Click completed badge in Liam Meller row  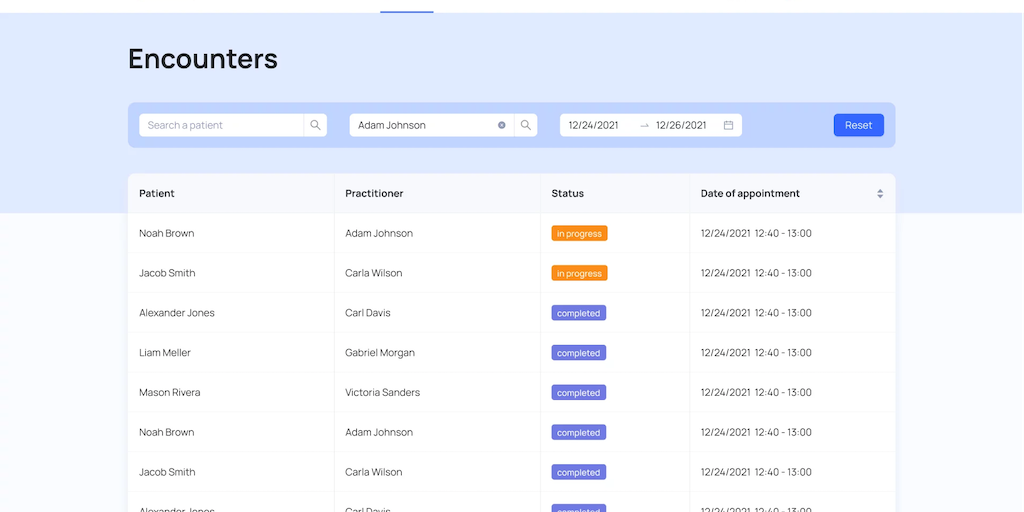tap(578, 353)
